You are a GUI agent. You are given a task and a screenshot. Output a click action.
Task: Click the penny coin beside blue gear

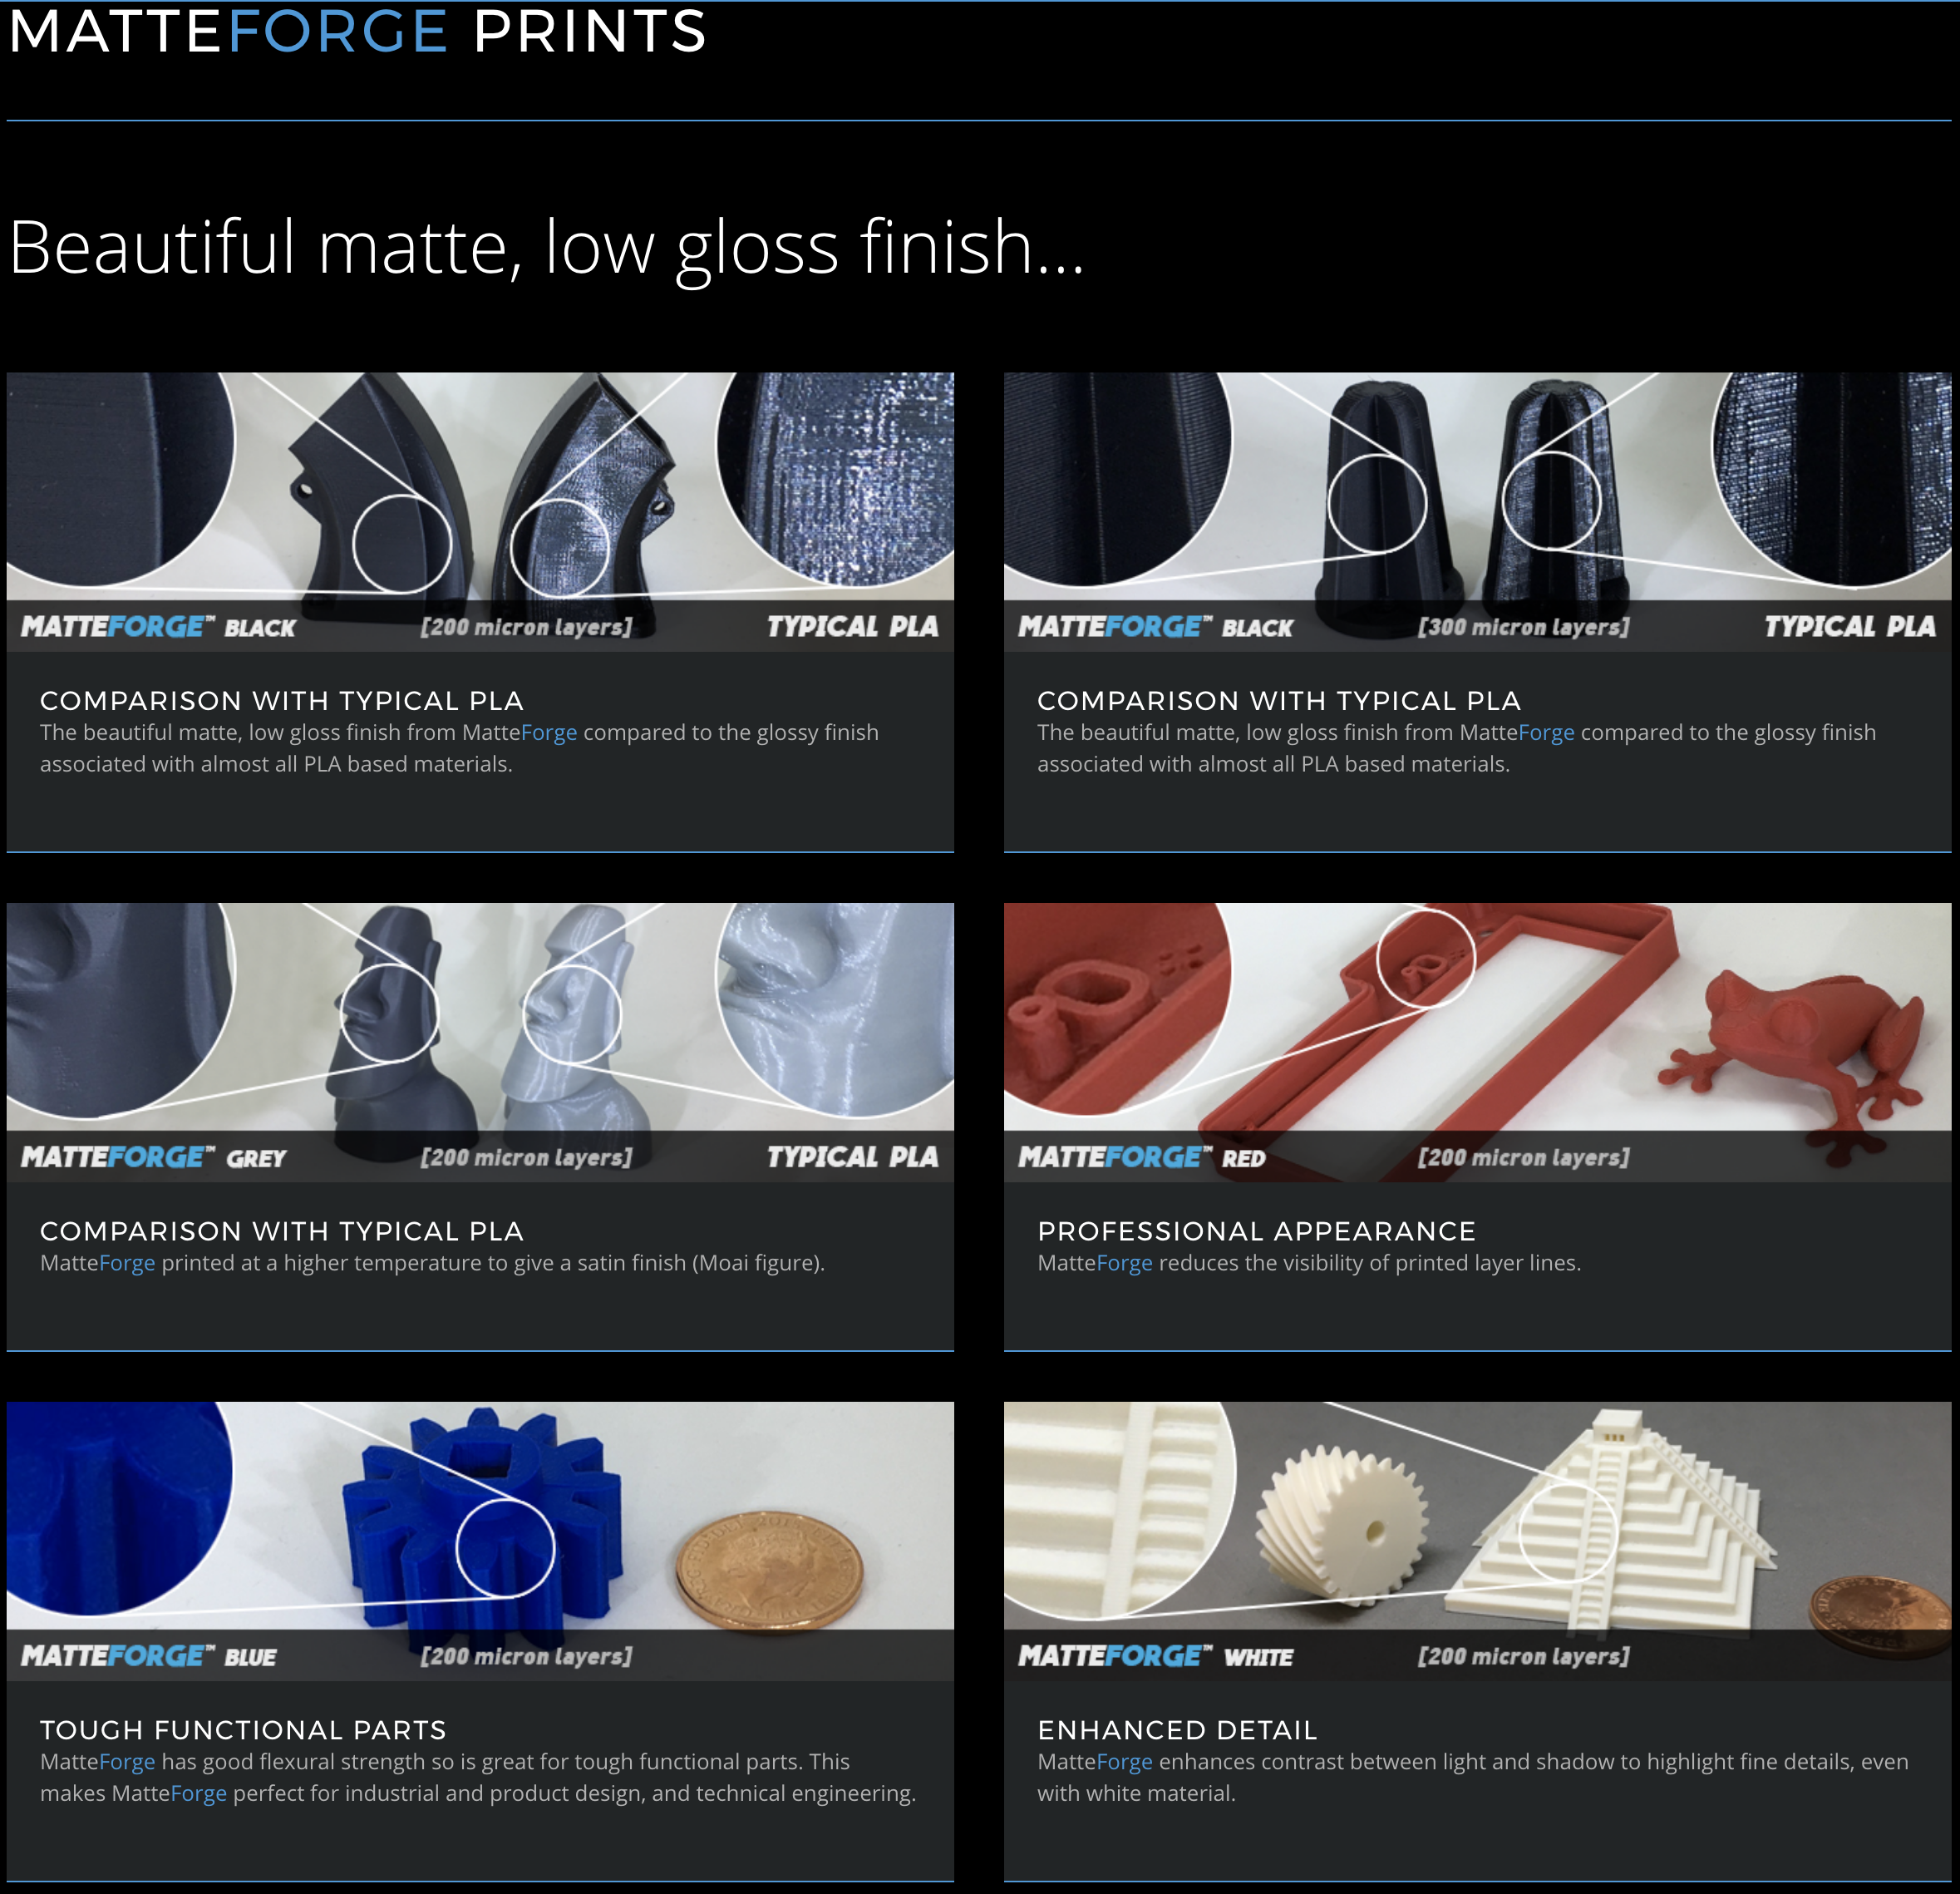(768, 1570)
